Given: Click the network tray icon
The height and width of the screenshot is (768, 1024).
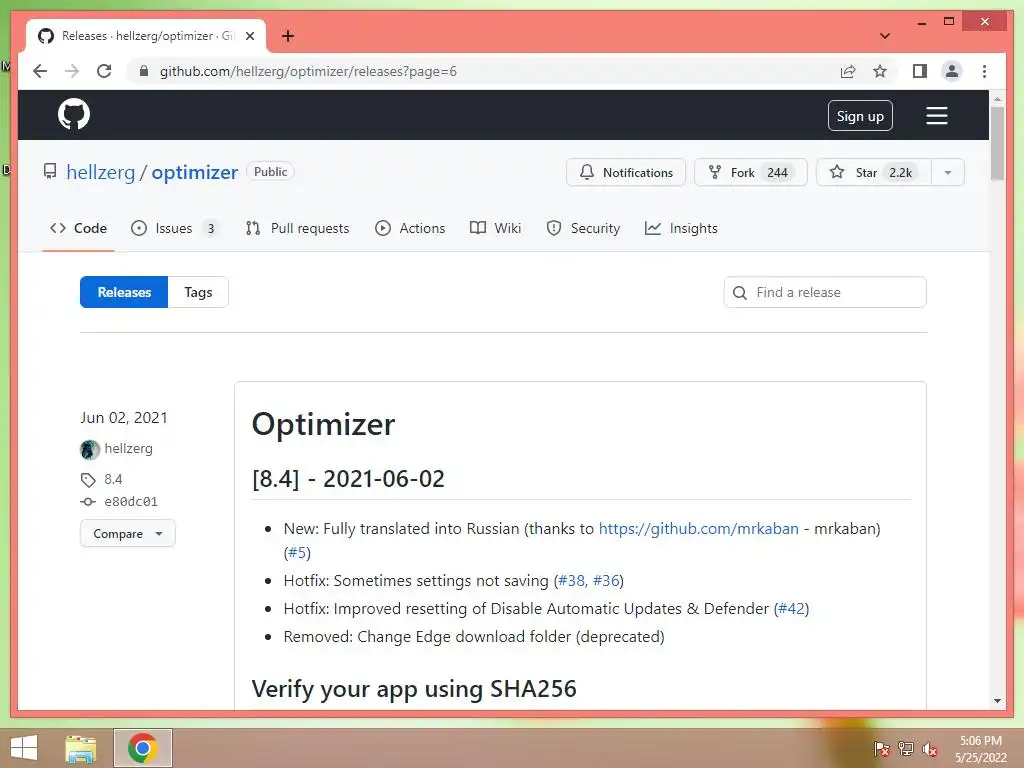Looking at the screenshot, I should 906,749.
